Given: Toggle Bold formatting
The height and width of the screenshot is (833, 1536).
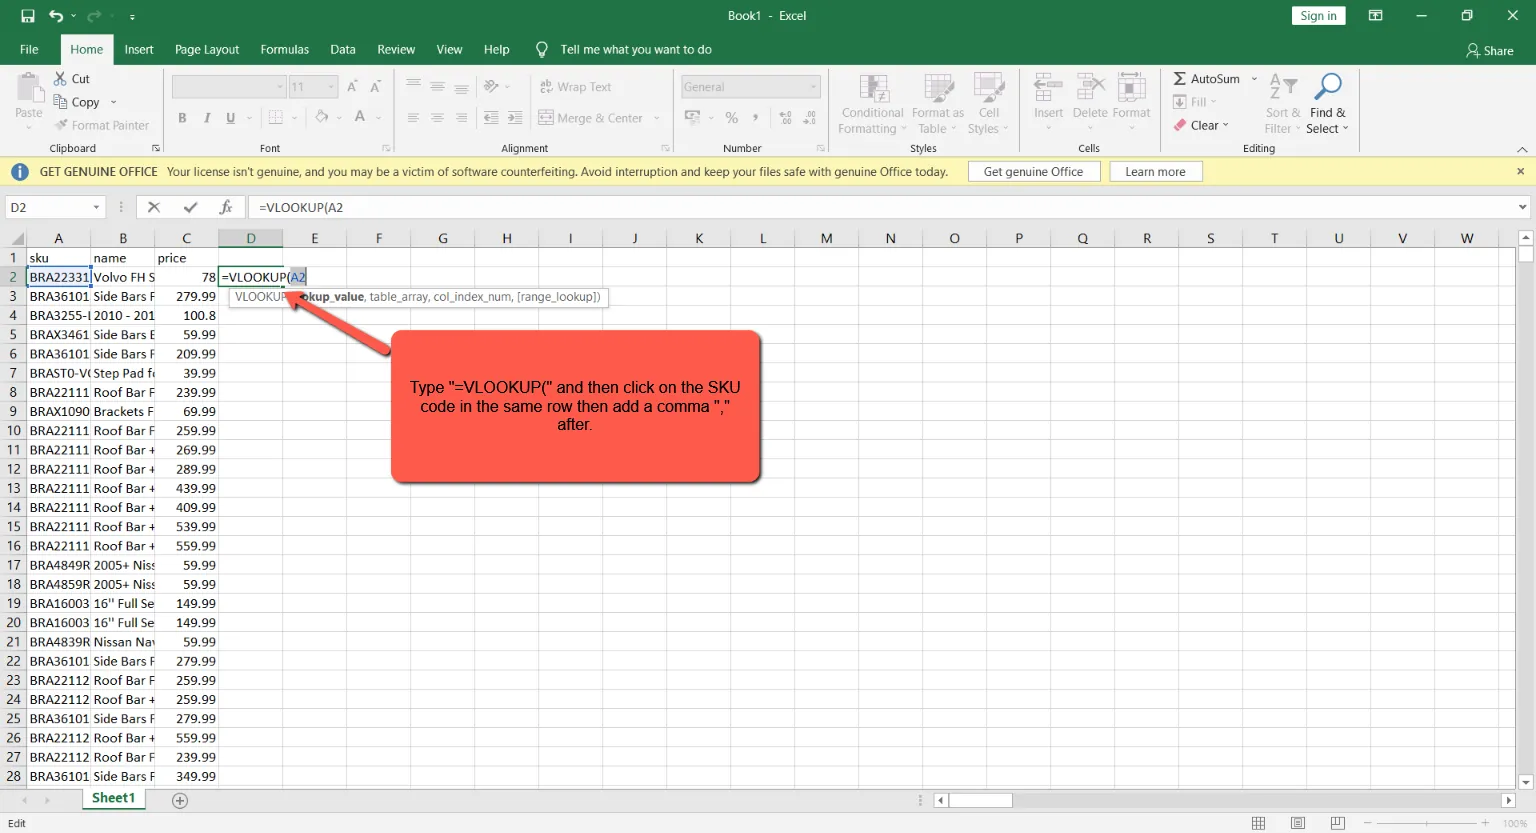Looking at the screenshot, I should (x=182, y=118).
